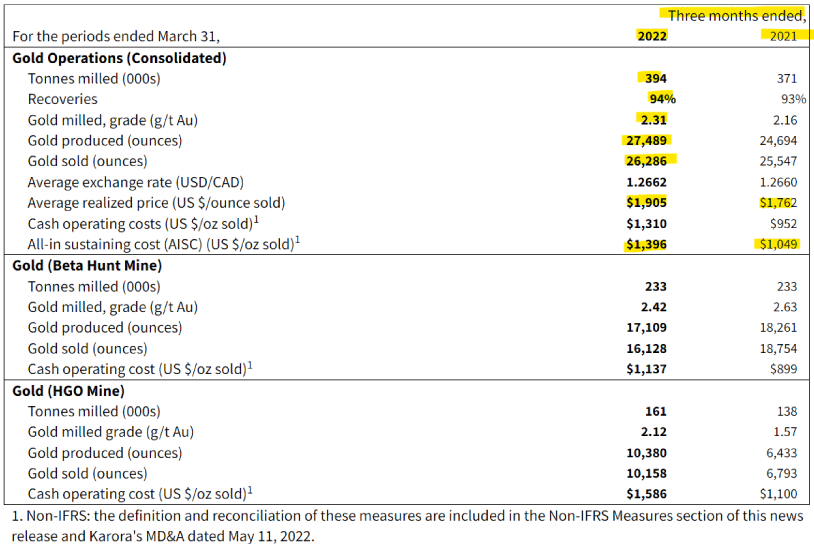Click the highlighted 2.31 gold grade value

653,120
